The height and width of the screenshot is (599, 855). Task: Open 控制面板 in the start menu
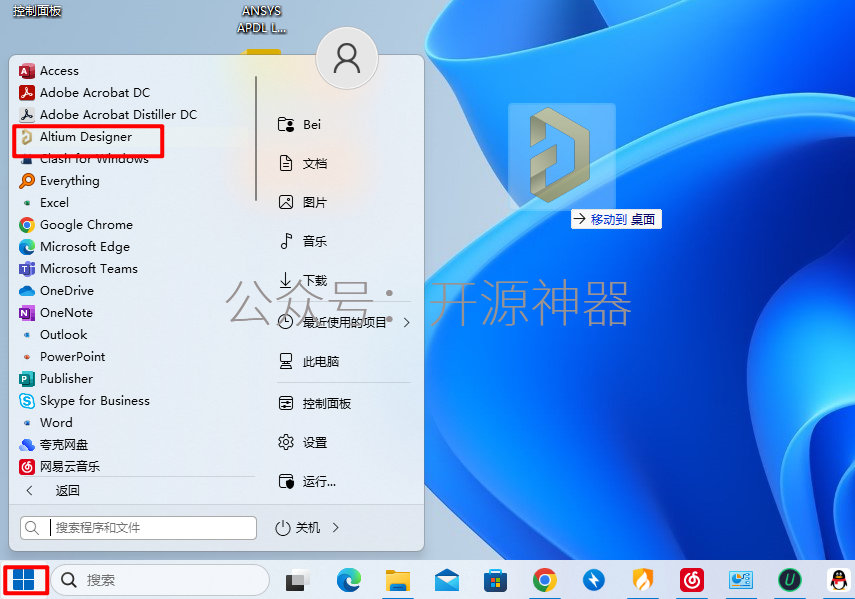coord(315,403)
